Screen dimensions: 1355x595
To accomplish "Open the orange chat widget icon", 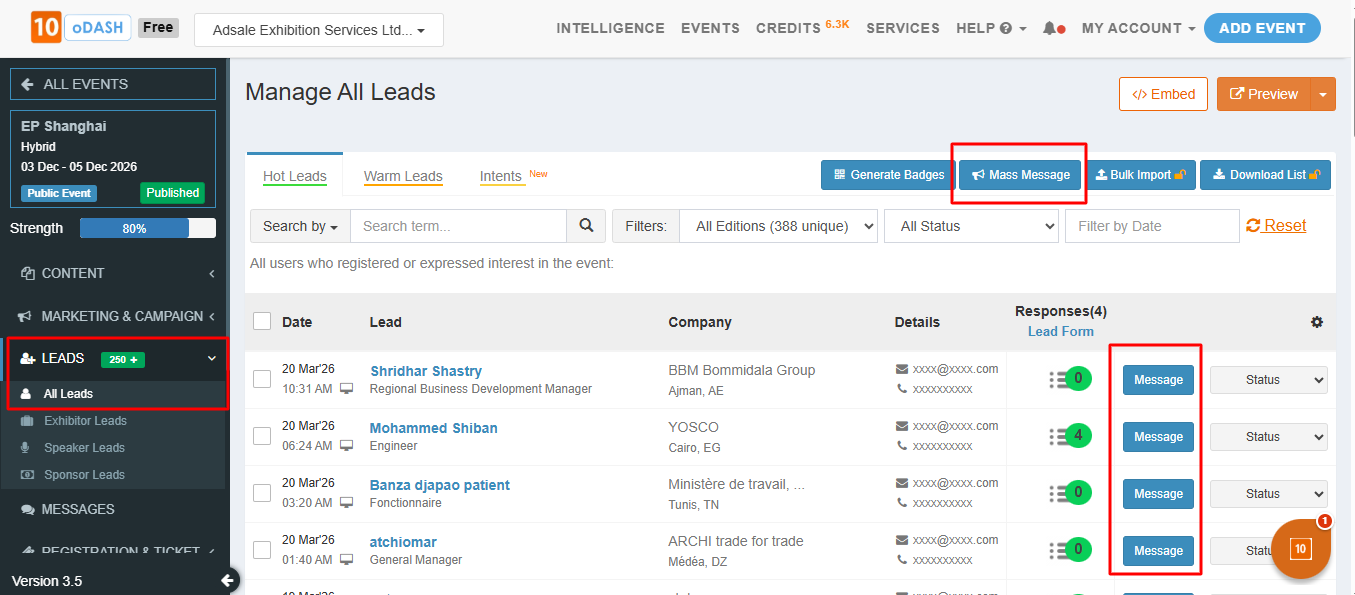I will pos(1300,549).
